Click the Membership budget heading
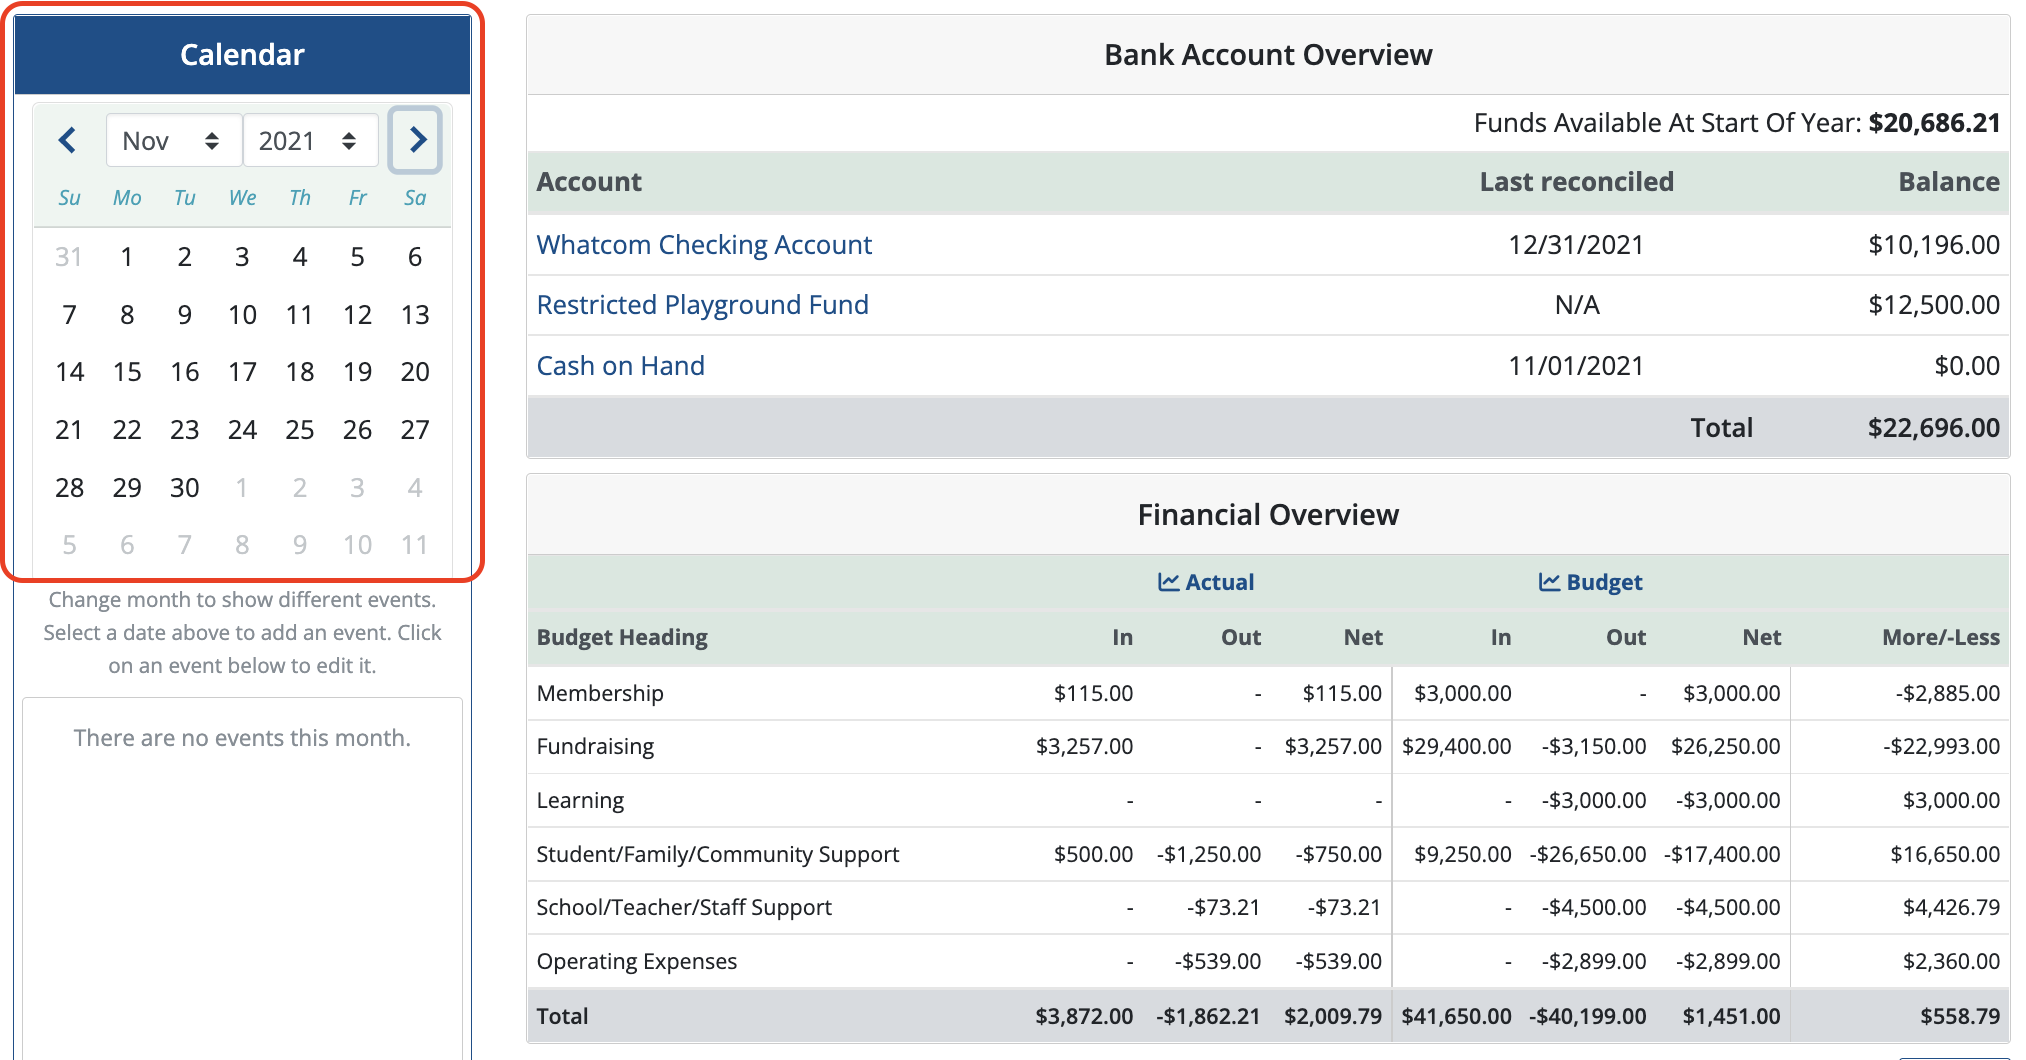Screen dimensions: 2026x1060 [x=600, y=693]
